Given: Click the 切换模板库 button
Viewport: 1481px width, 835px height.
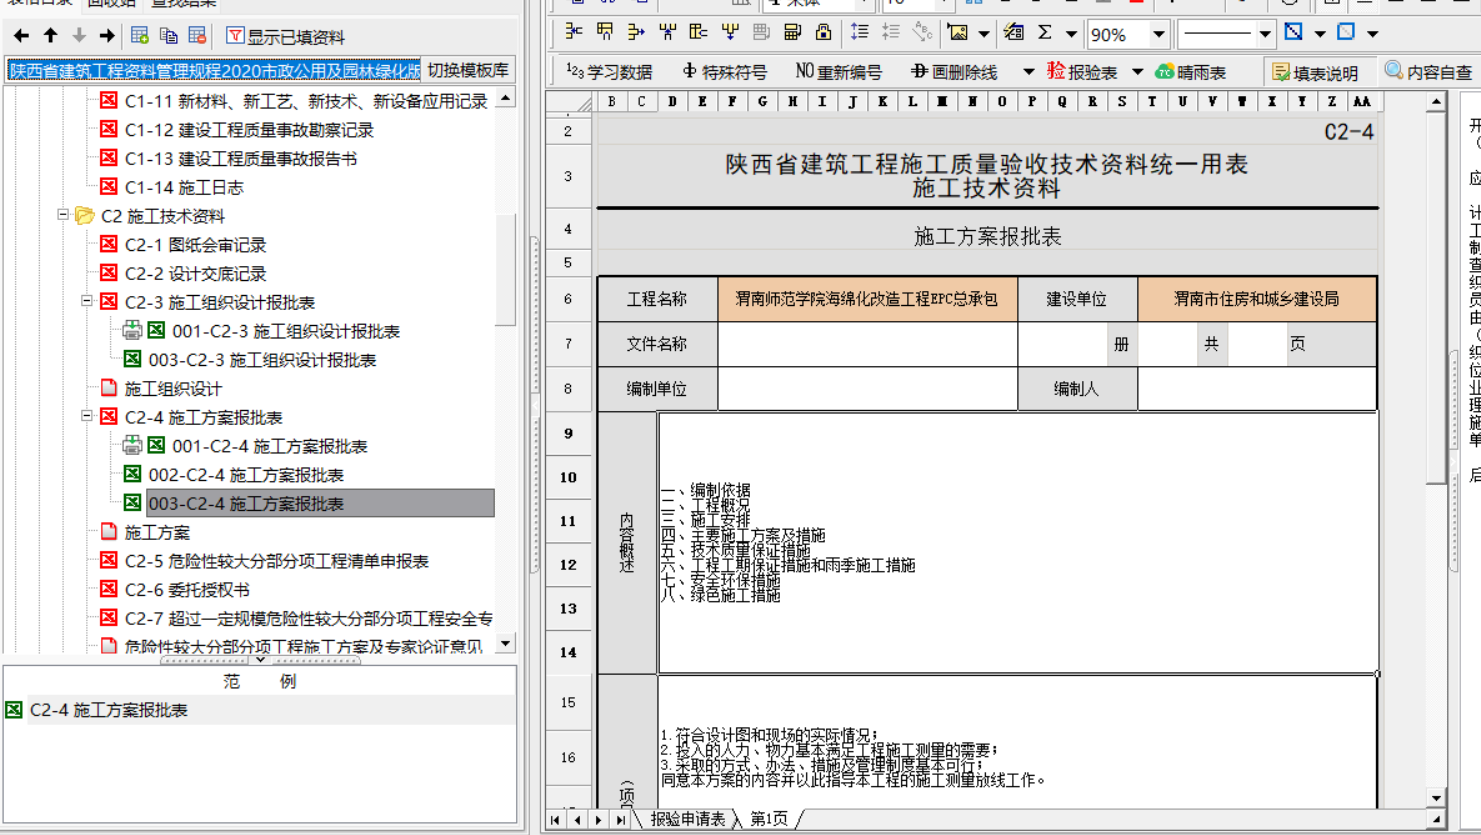Looking at the screenshot, I should tap(467, 70).
